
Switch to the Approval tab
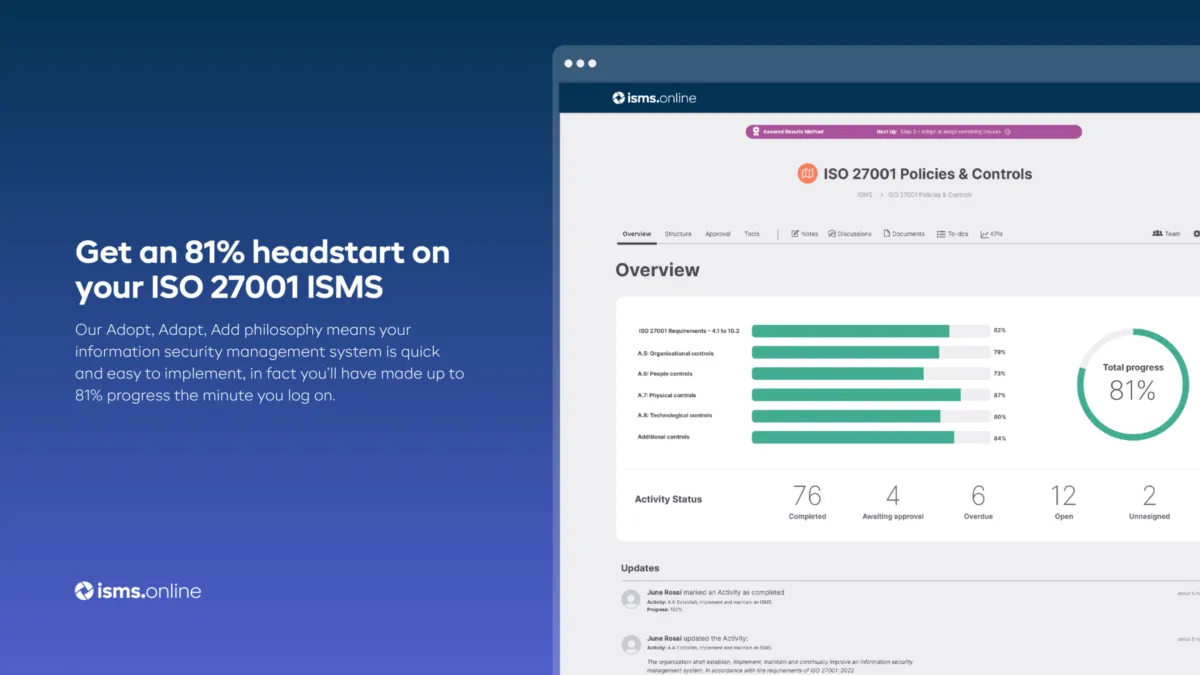pyautogui.click(x=718, y=234)
